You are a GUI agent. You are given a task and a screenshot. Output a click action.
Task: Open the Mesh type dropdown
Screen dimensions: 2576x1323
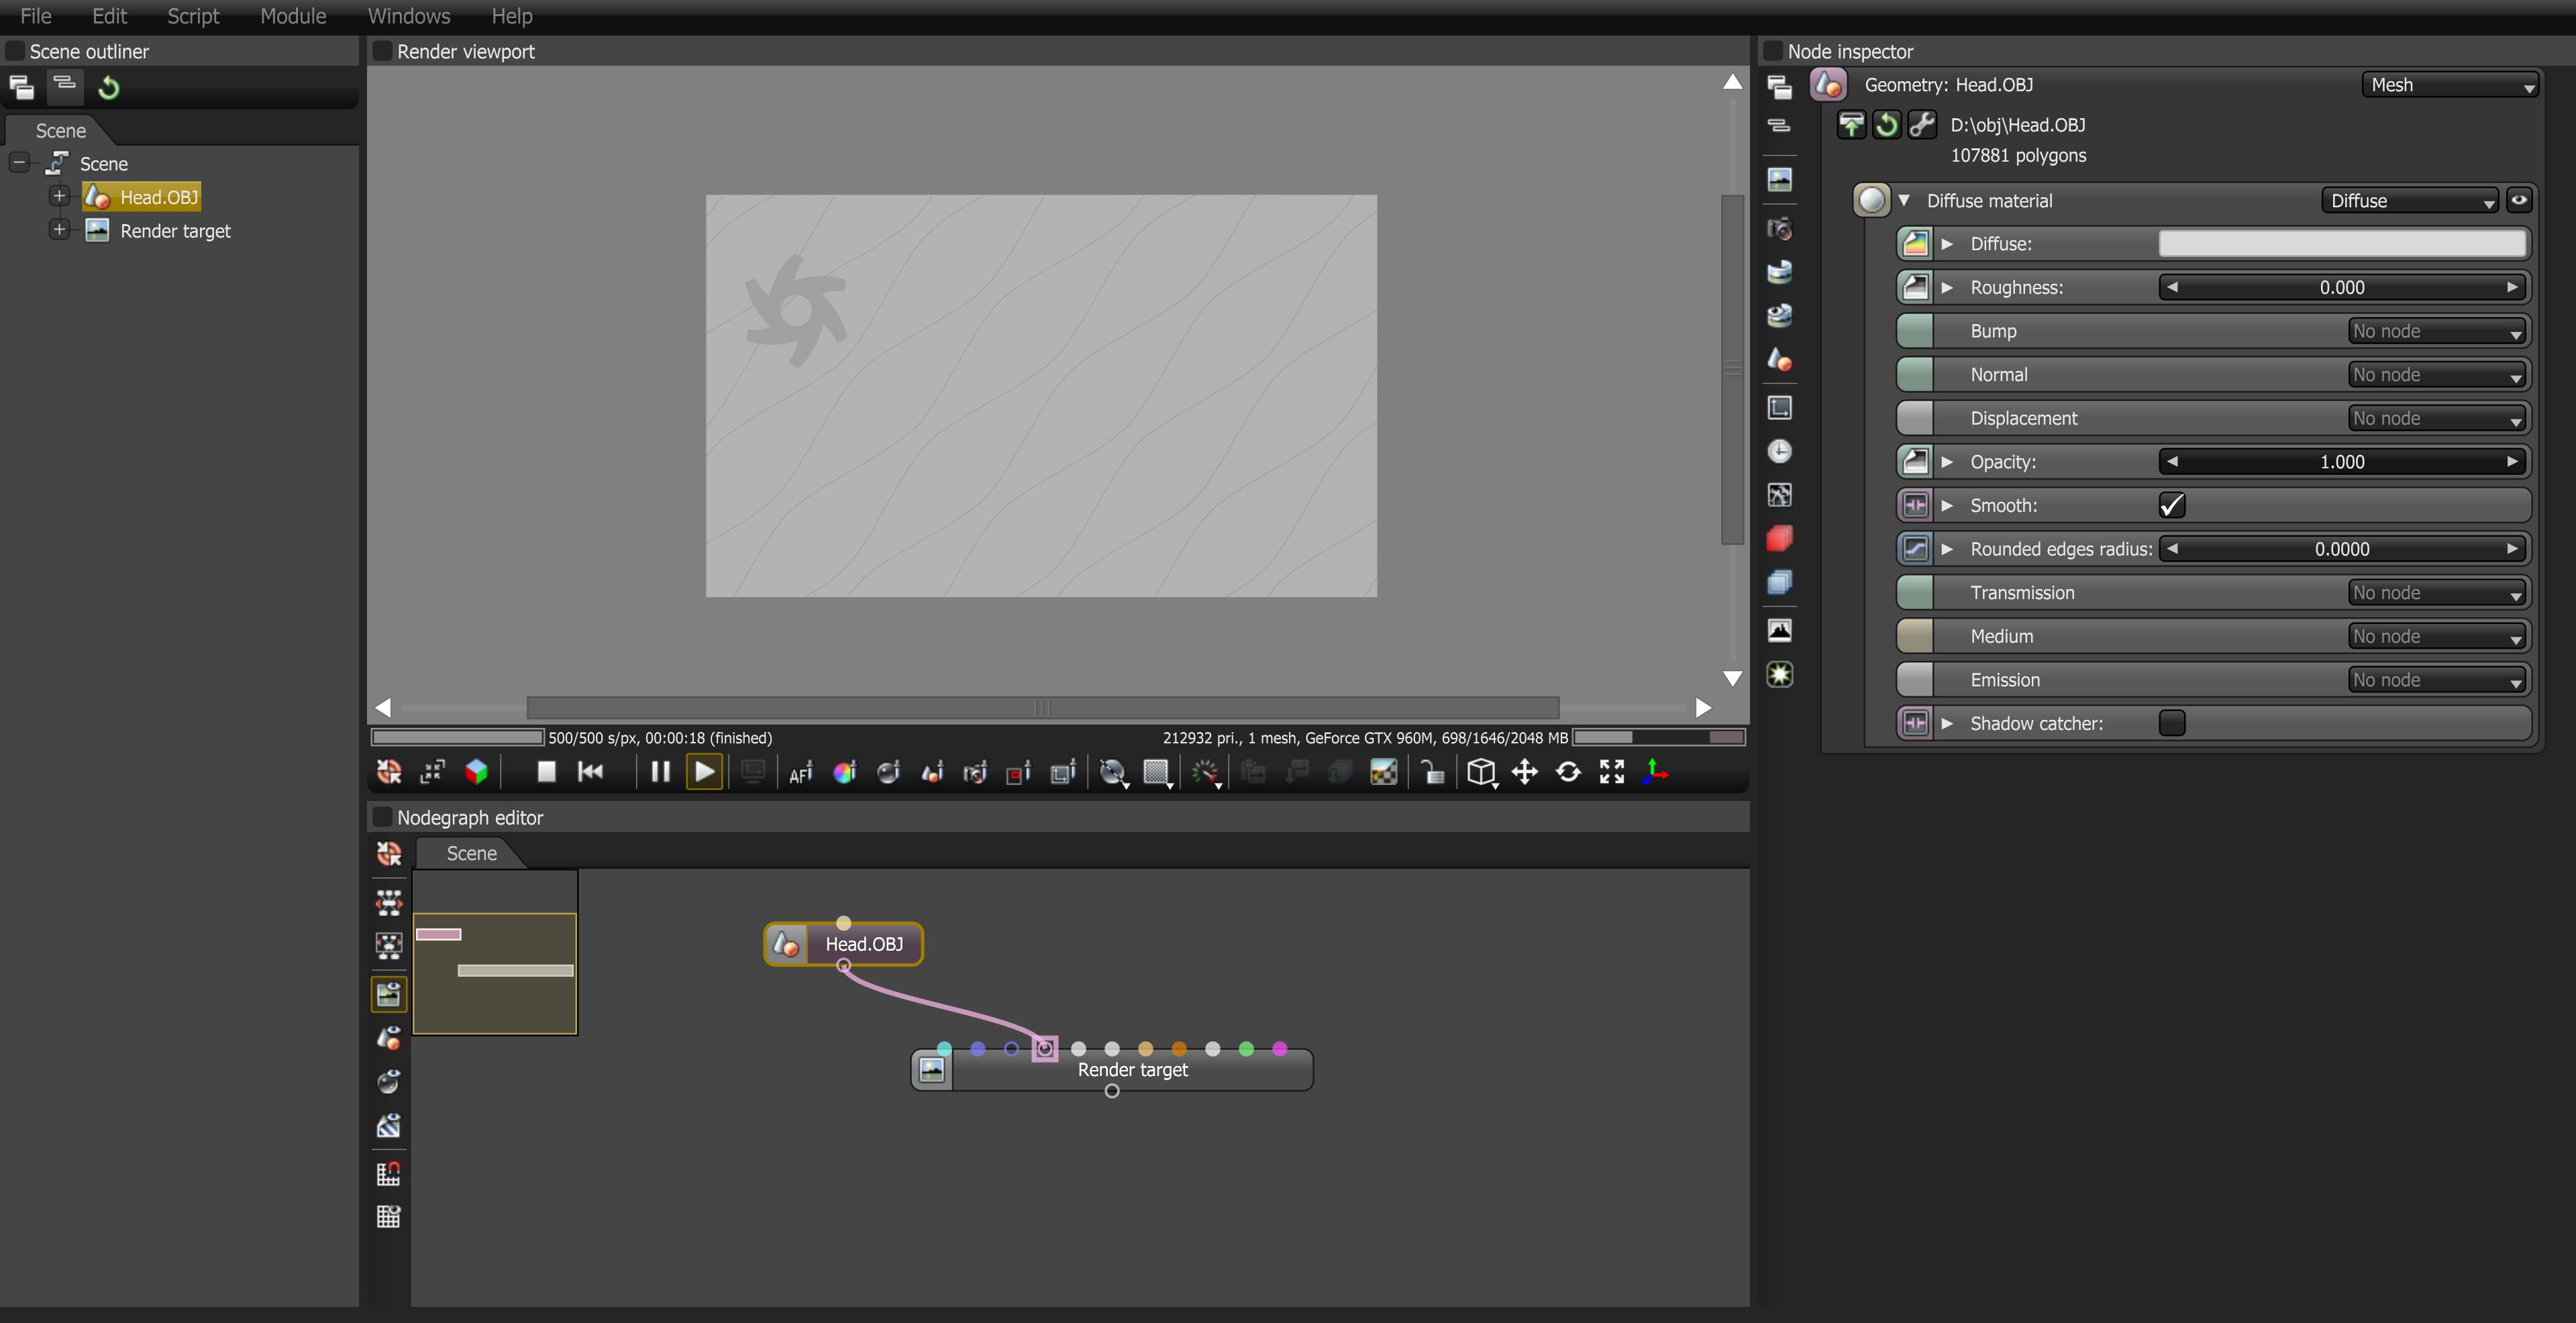coord(2450,85)
